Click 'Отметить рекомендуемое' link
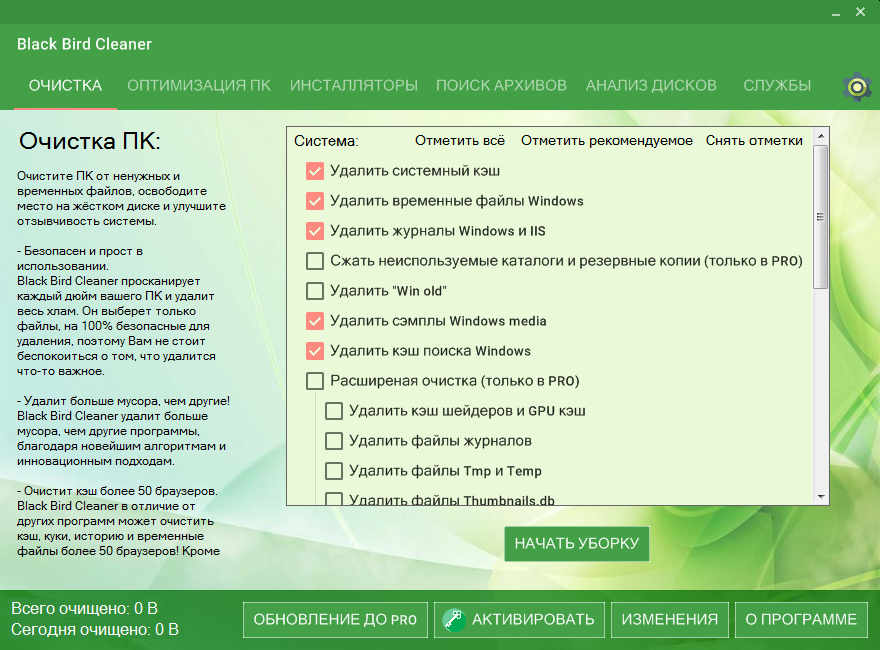 (607, 140)
